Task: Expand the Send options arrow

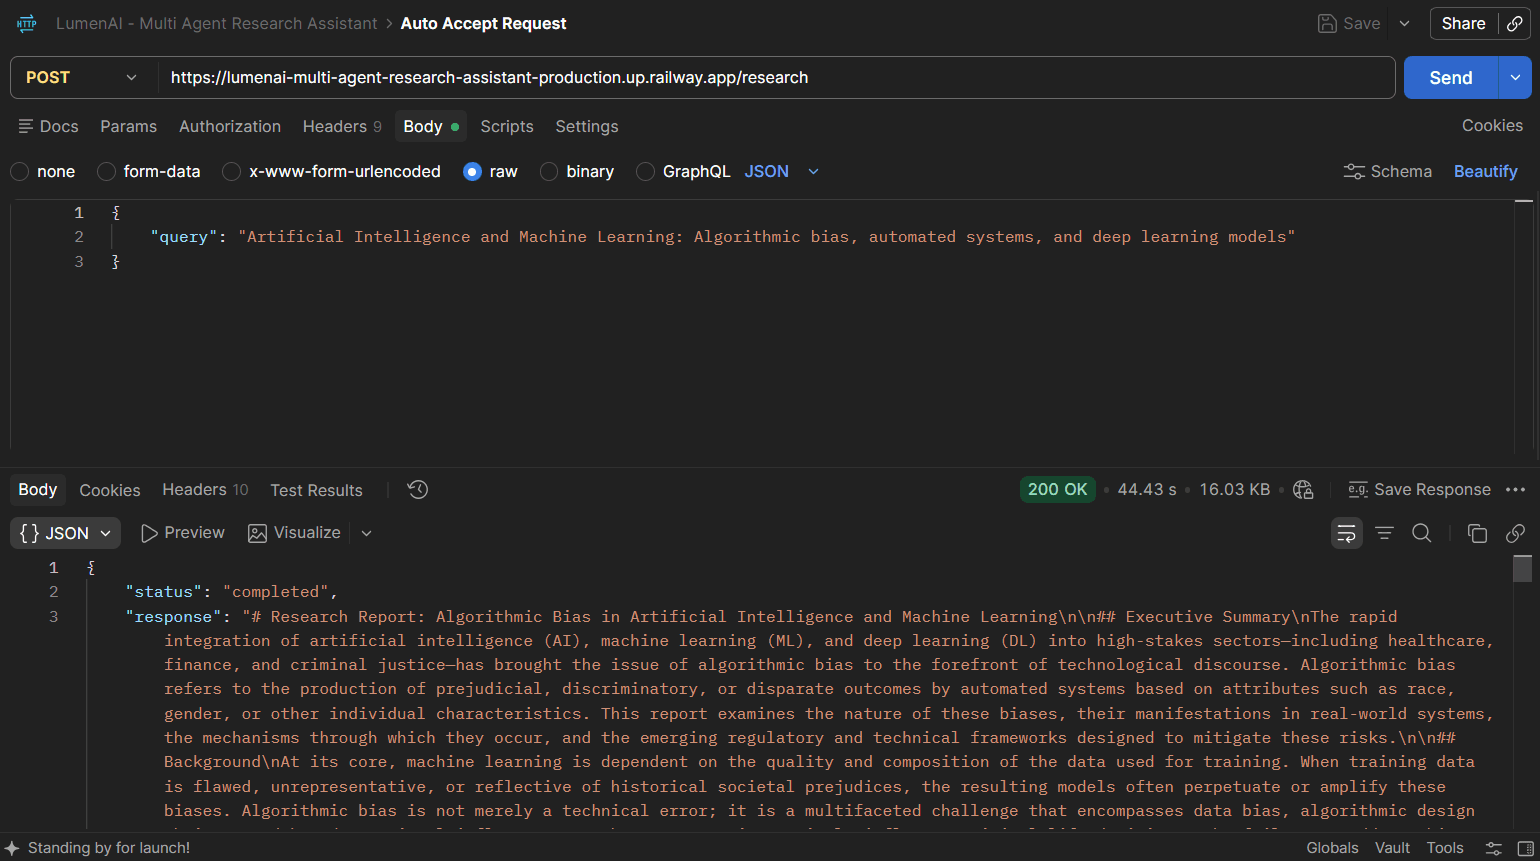Action: [1515, 78]
